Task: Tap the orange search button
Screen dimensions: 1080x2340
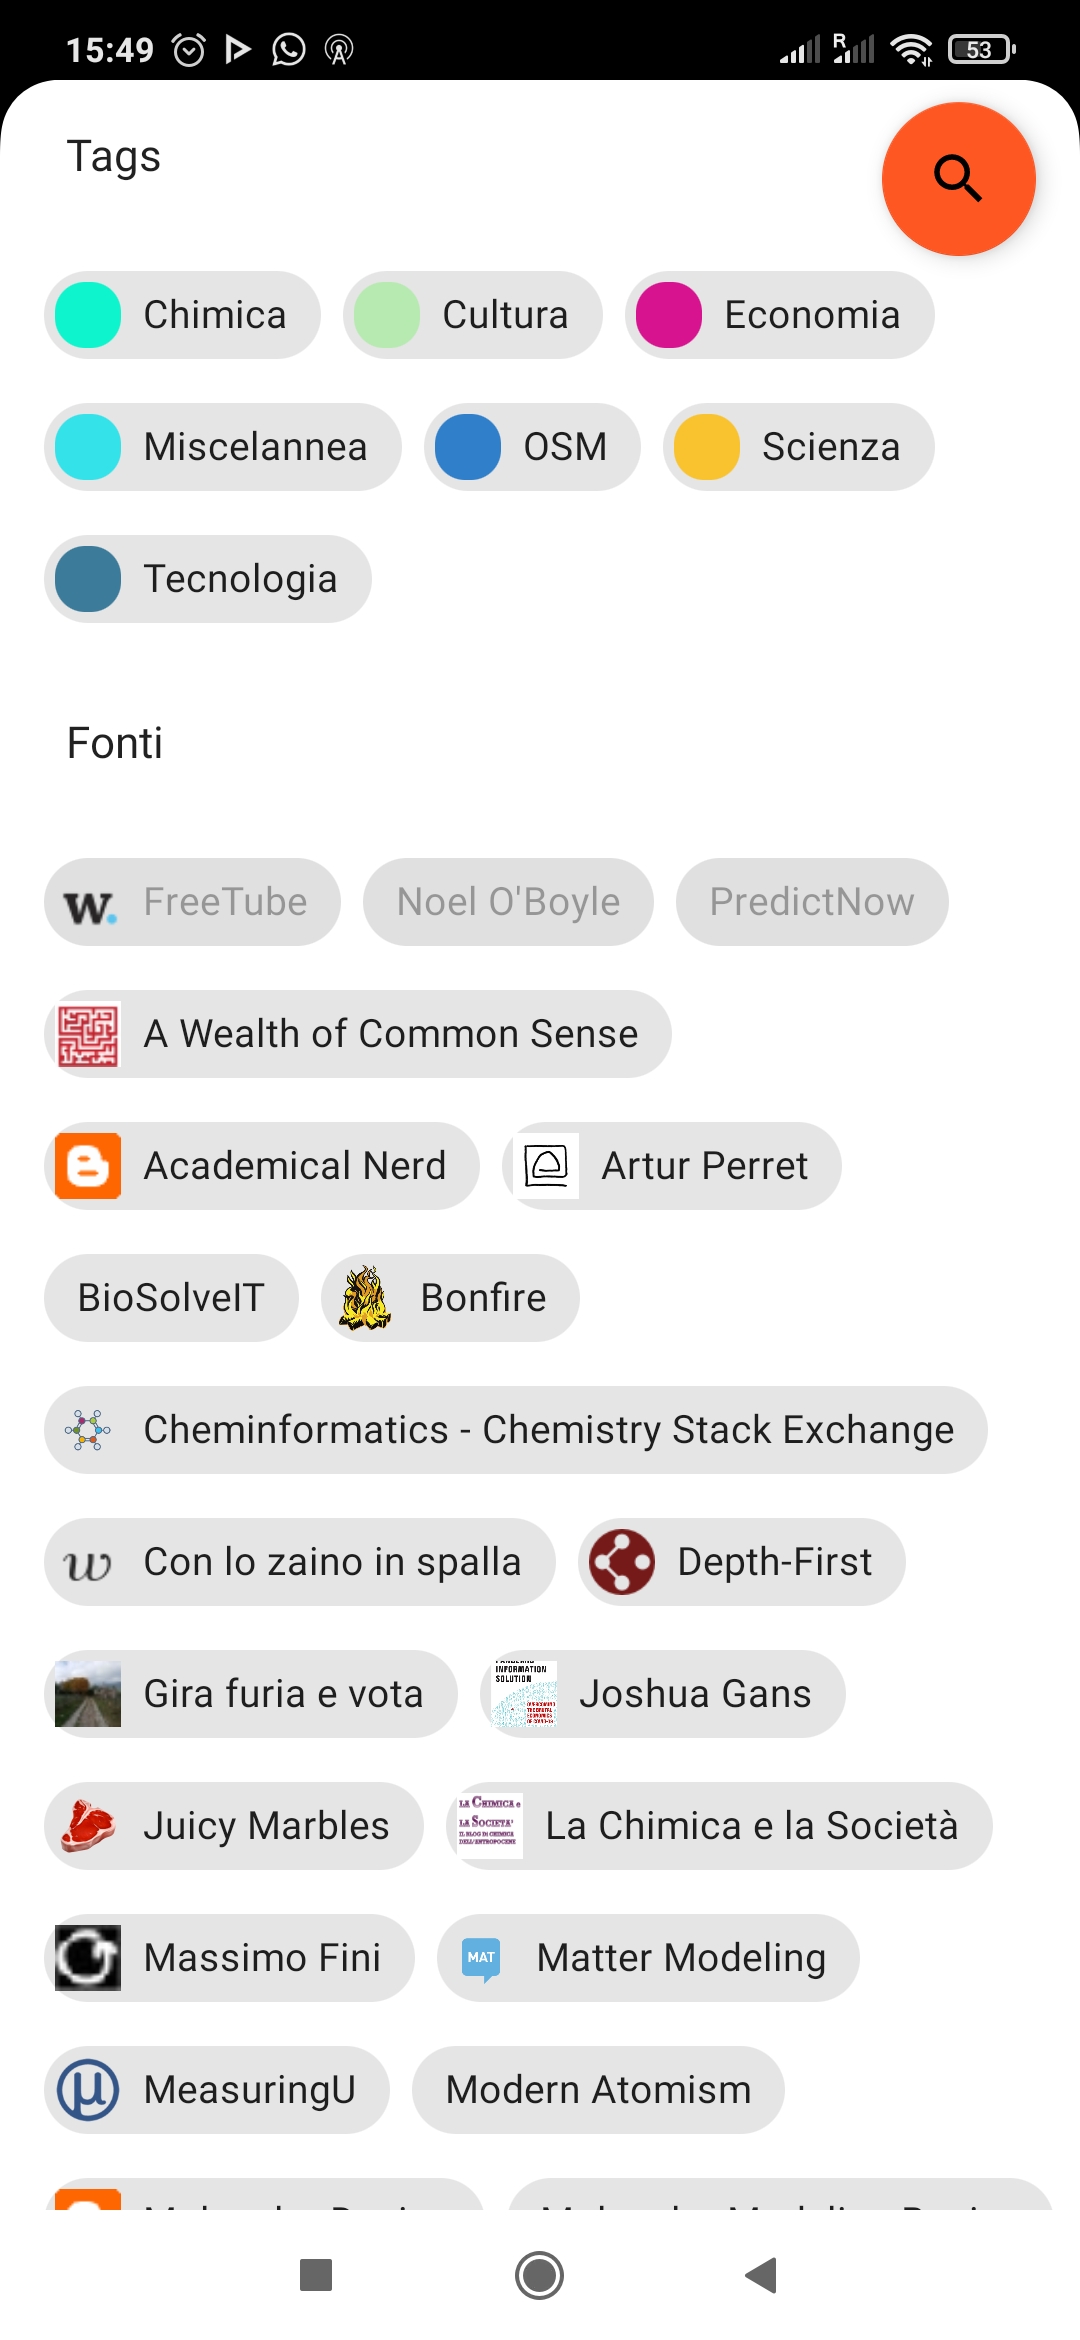Action: tap(958, 179)
